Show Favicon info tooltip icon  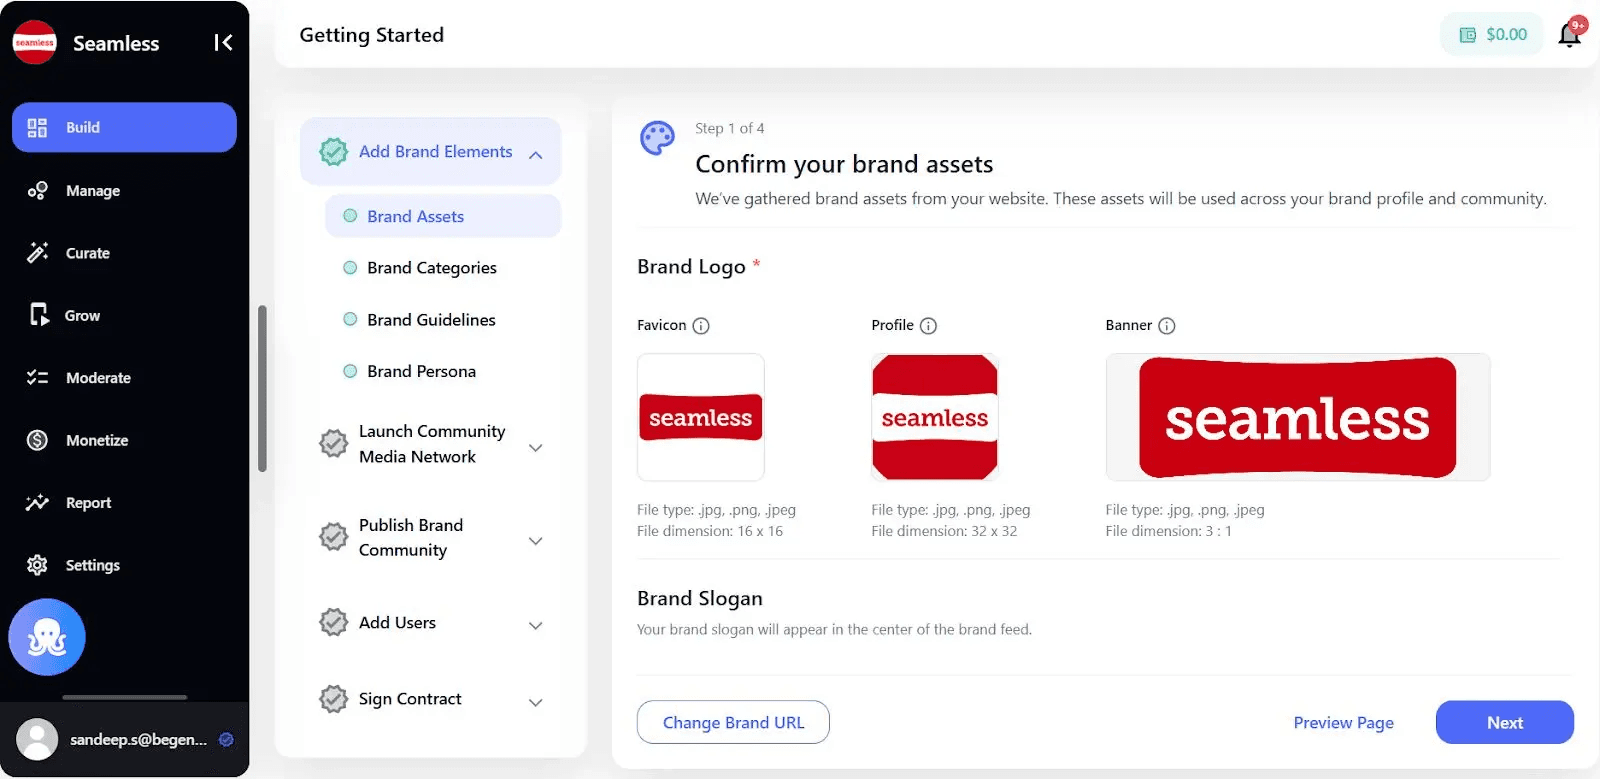(701, 326)
